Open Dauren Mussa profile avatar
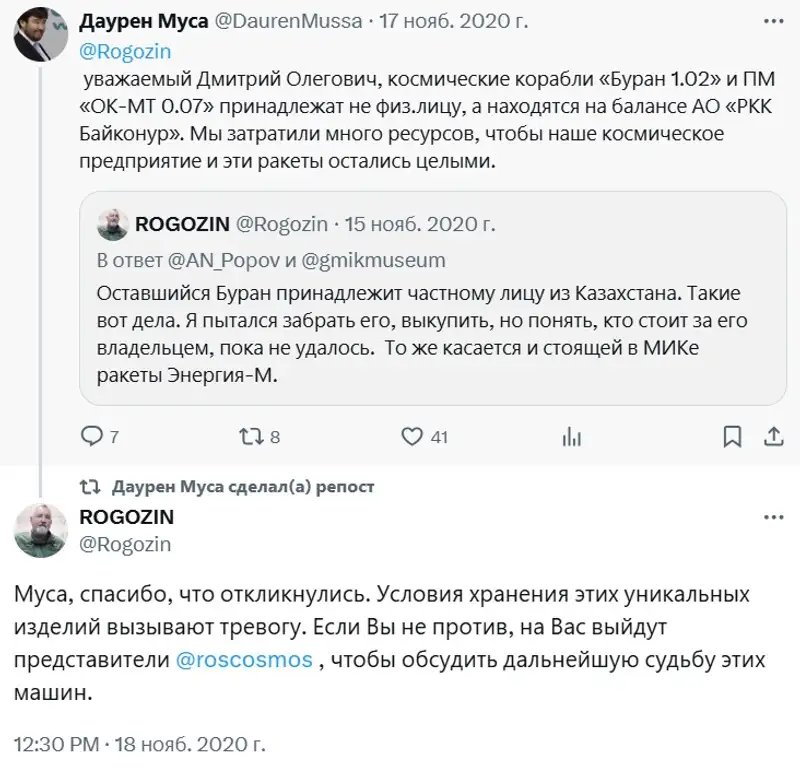 click(x=40, y=35)
